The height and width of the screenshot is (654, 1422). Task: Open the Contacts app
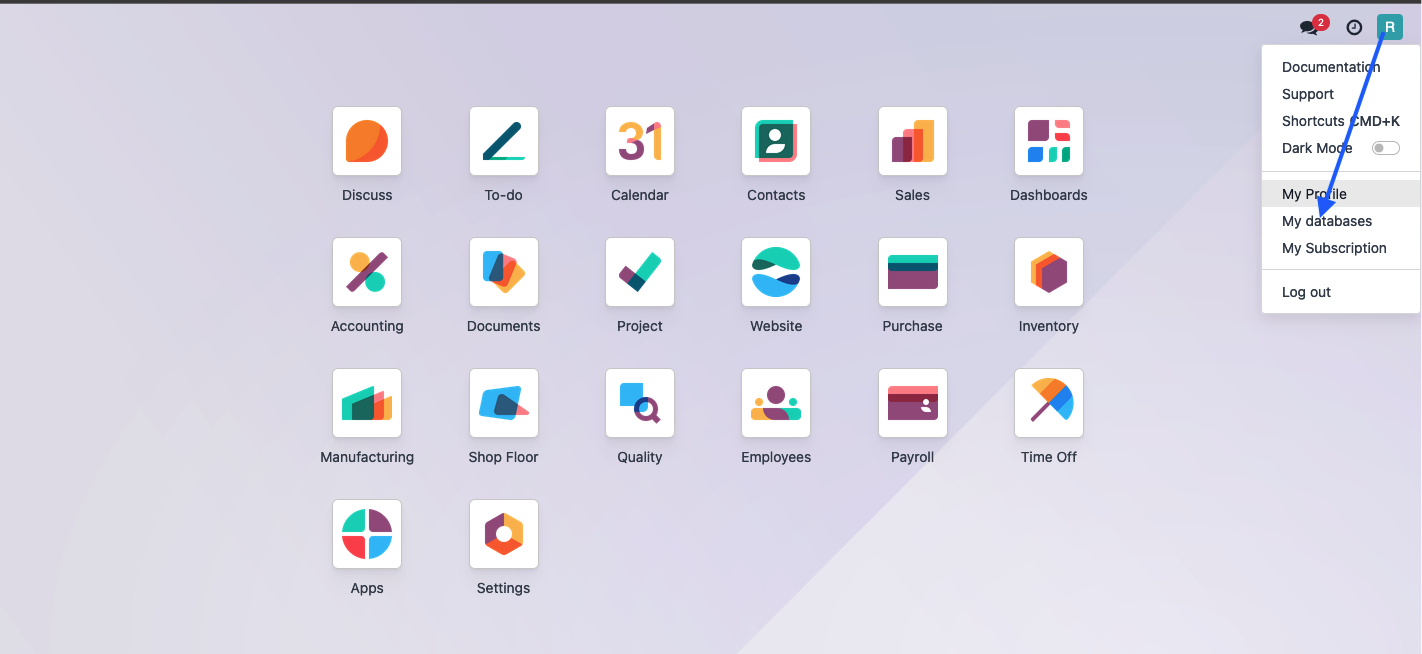[776, 141]
